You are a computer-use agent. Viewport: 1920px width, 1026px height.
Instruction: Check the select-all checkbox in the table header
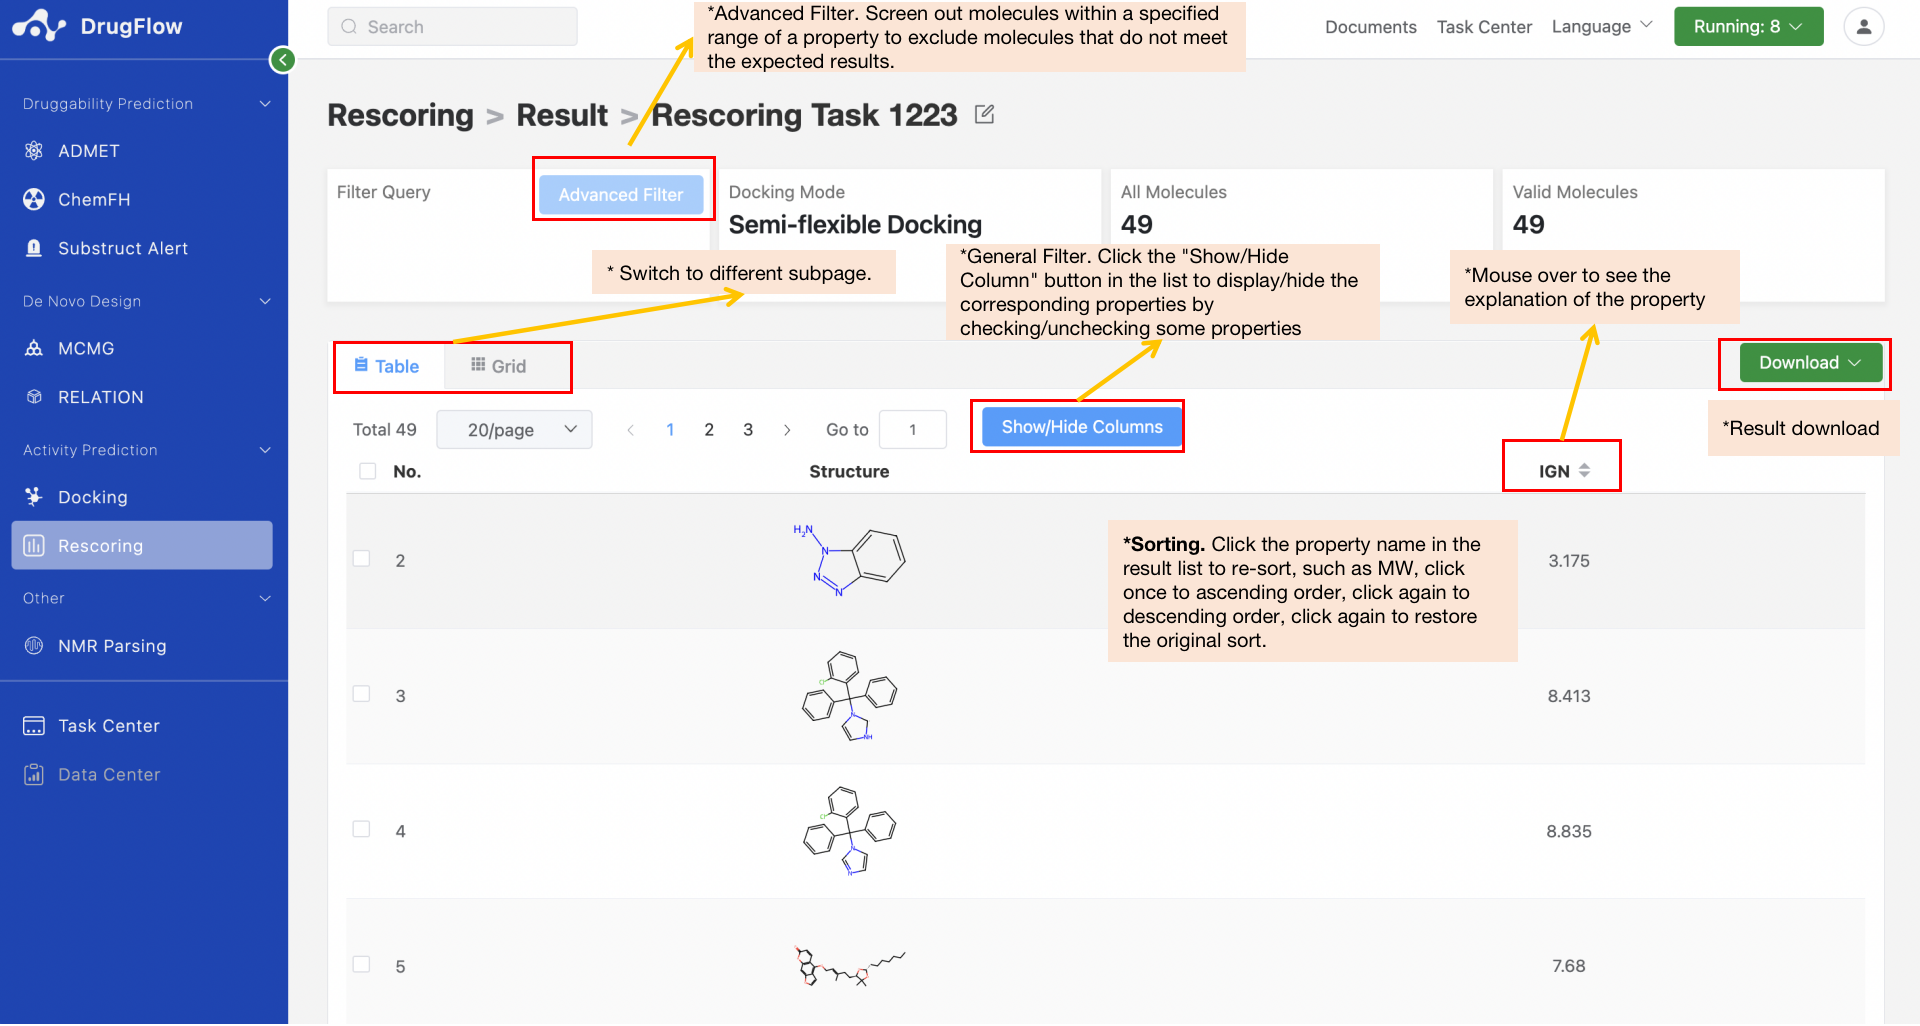point(367,470)
